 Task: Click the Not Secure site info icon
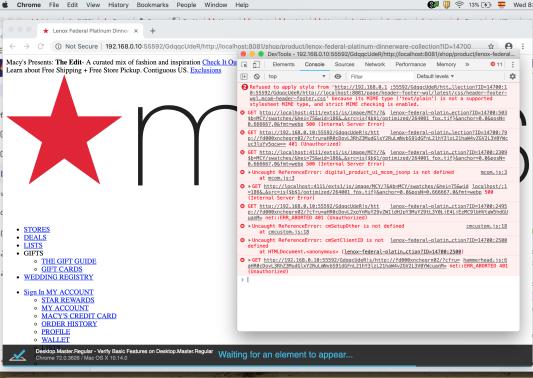click(58, 46)
